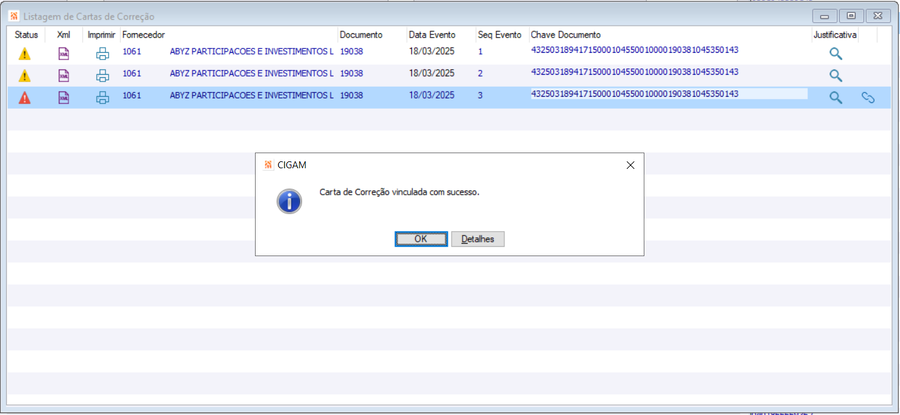Close the Listagem de Cartas de Correção window

point(878,15)
